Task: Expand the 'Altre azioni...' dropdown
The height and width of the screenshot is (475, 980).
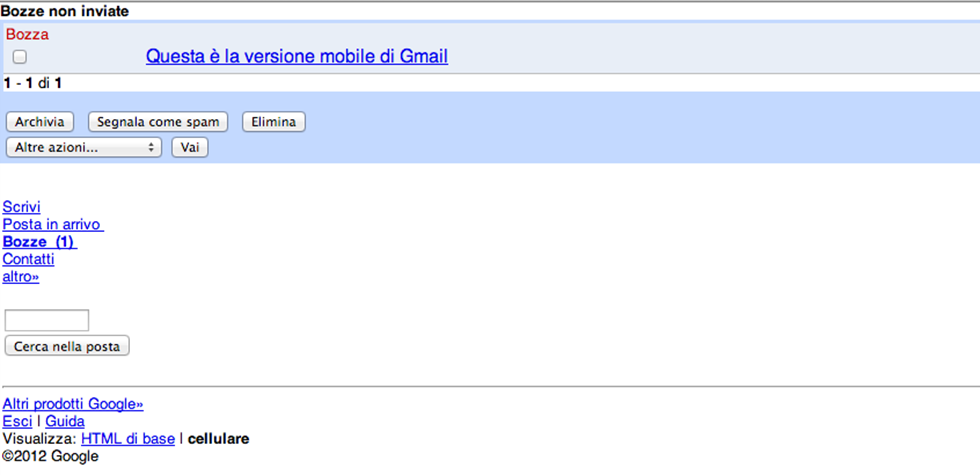Action: coord(84,147)
